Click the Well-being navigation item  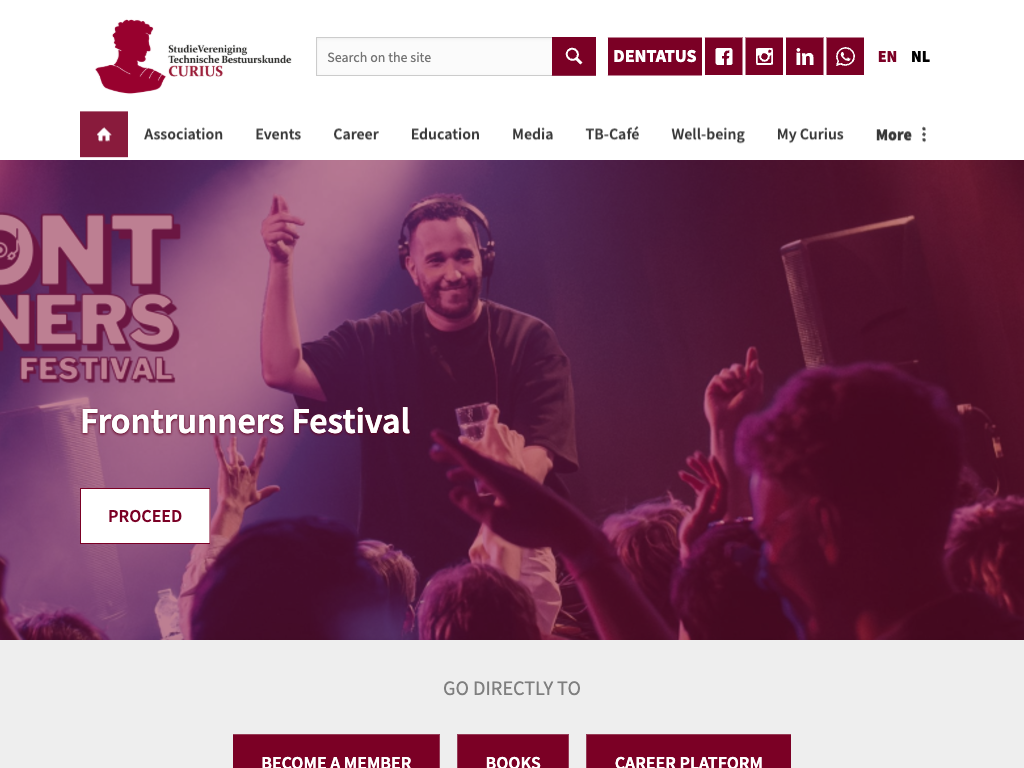click(708, 135)
